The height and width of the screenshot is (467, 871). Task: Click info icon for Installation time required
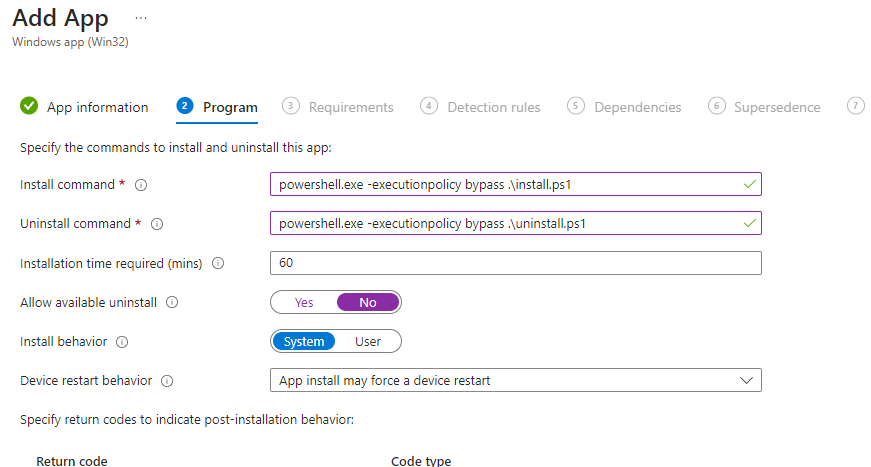[x=218, y=264]
